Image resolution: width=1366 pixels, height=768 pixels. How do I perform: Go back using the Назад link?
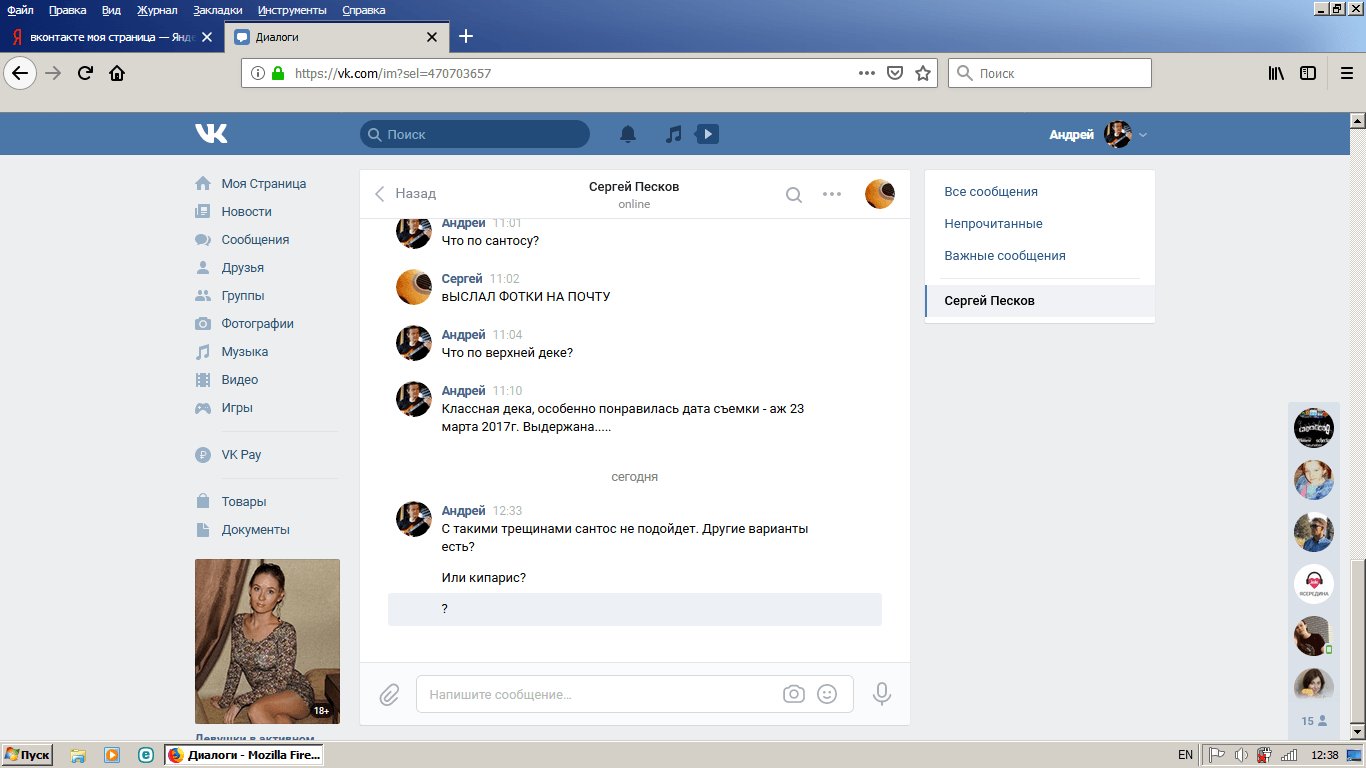(x=406, y=194)
